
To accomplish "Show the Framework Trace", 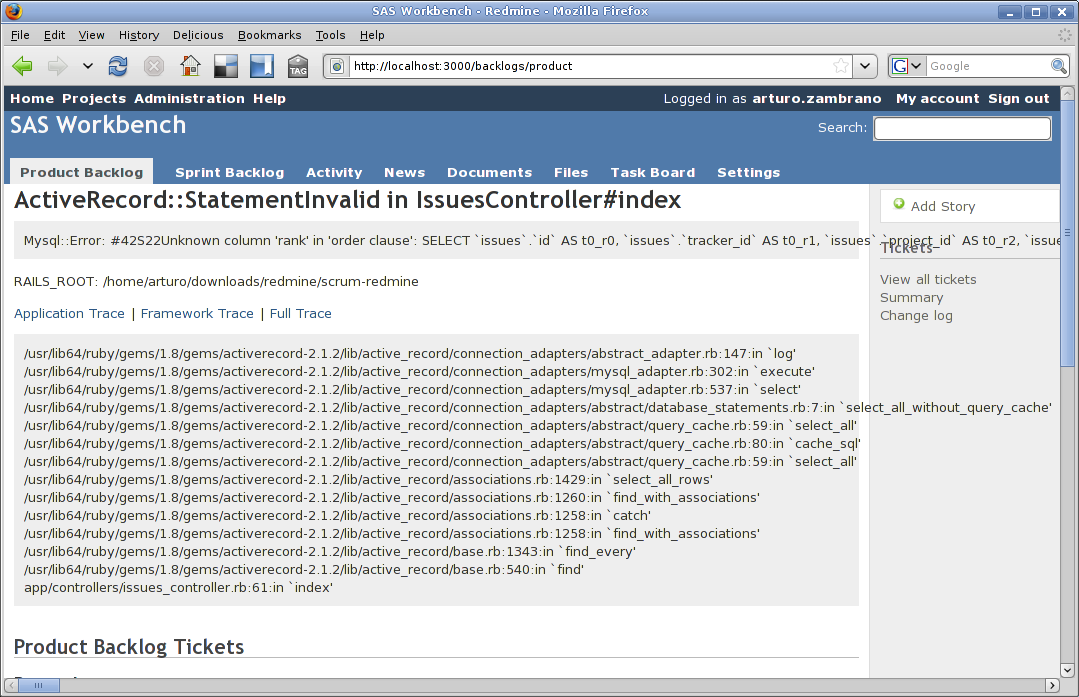I will tap(197, 314).
